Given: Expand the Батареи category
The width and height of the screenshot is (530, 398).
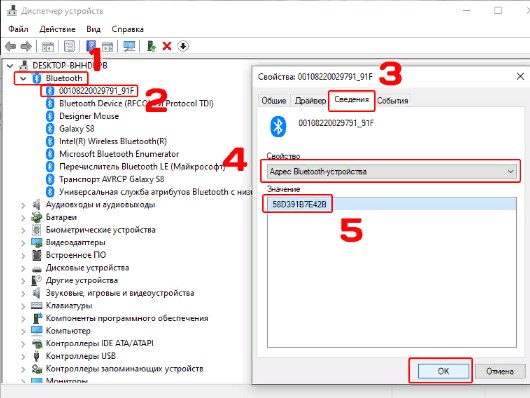Looking at the screenshot, I should 23,217.
